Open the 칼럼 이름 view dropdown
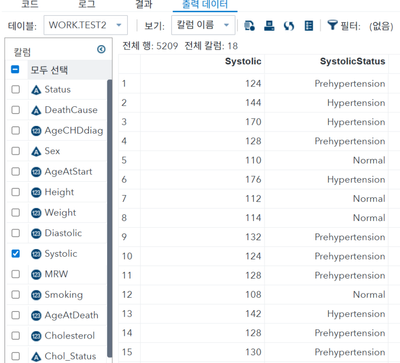Viewport: 400px width, 363px height. [x=203, y=25]
